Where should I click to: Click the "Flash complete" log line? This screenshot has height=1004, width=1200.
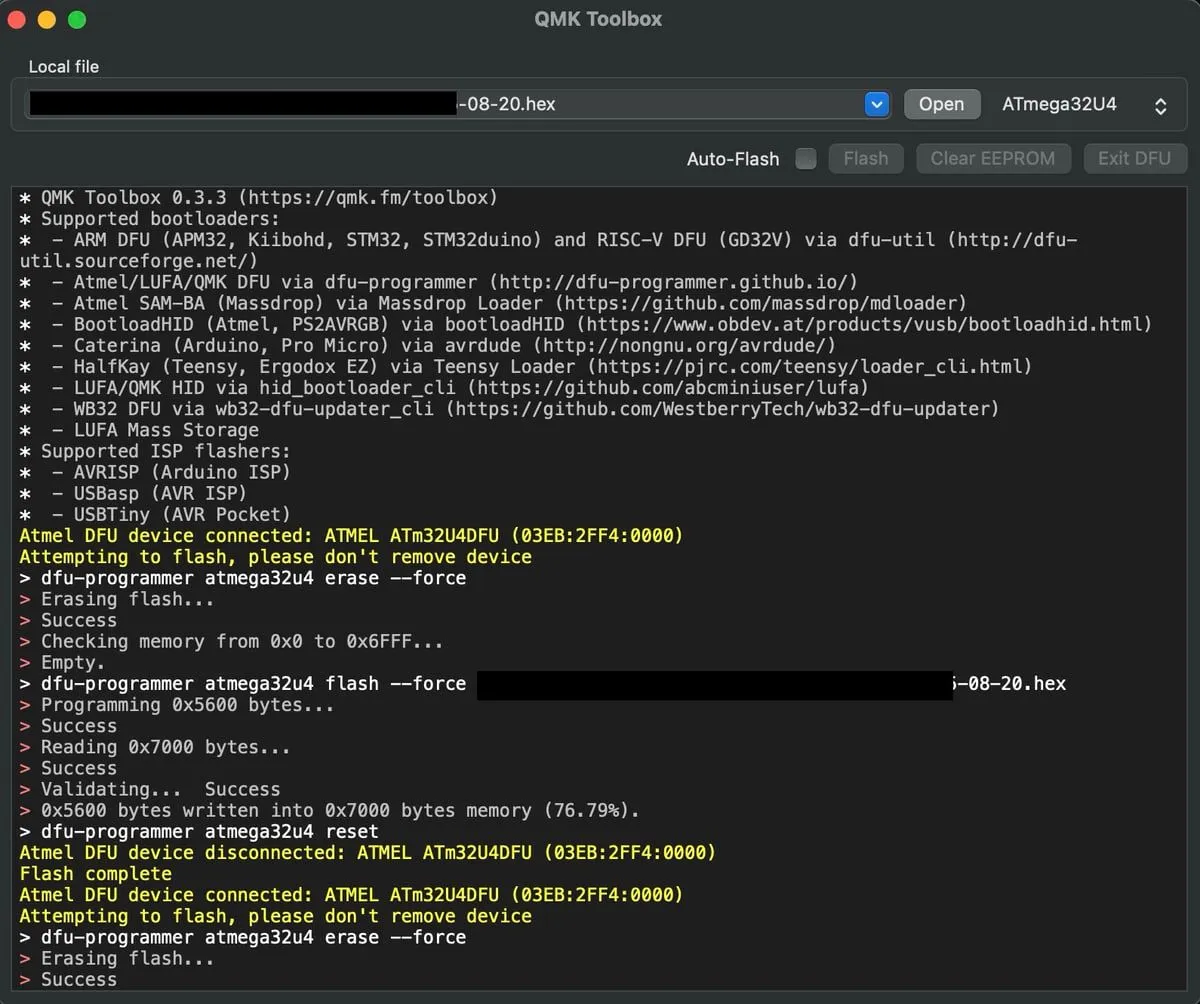point(95,874)
